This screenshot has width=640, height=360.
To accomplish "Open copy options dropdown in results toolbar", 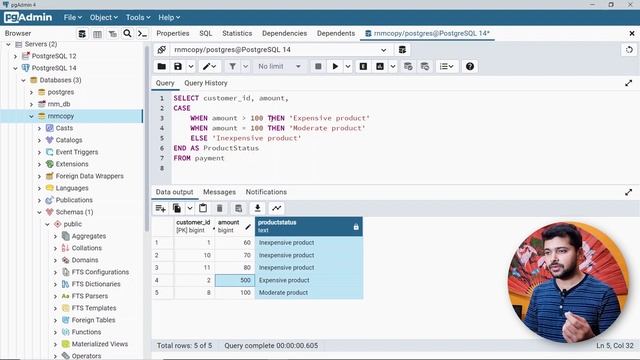I will [190, 208].
